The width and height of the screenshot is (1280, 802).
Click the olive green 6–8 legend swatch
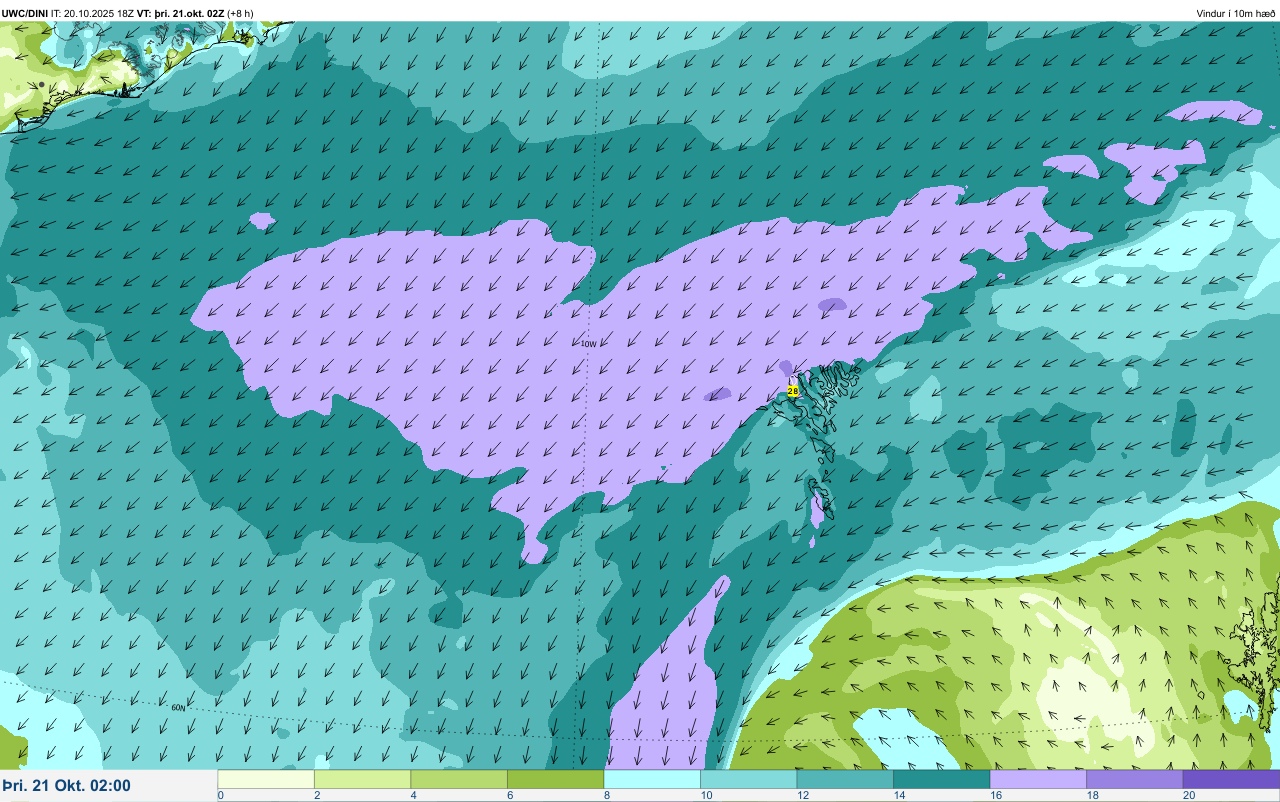(x=555, y=779)
